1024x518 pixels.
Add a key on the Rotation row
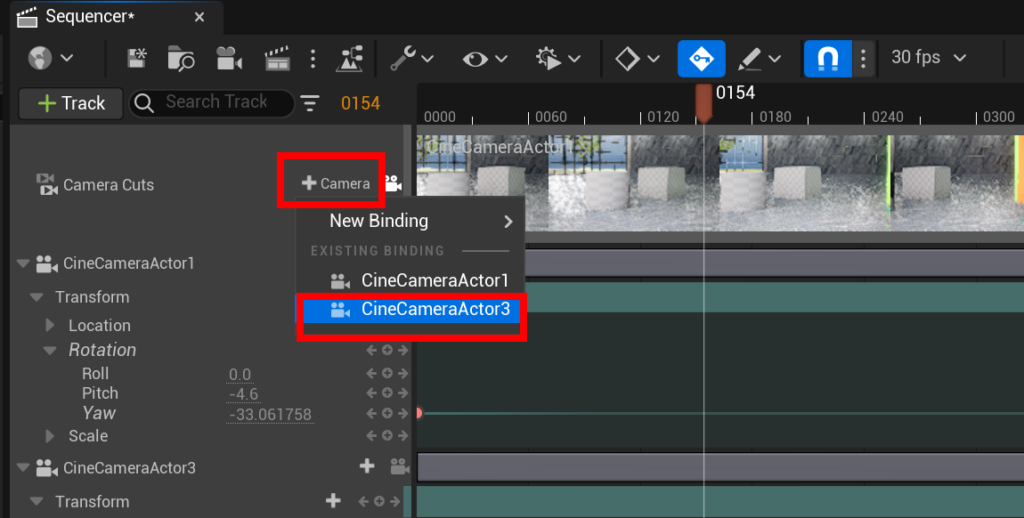pyautogui.click(x=387, y=351)
